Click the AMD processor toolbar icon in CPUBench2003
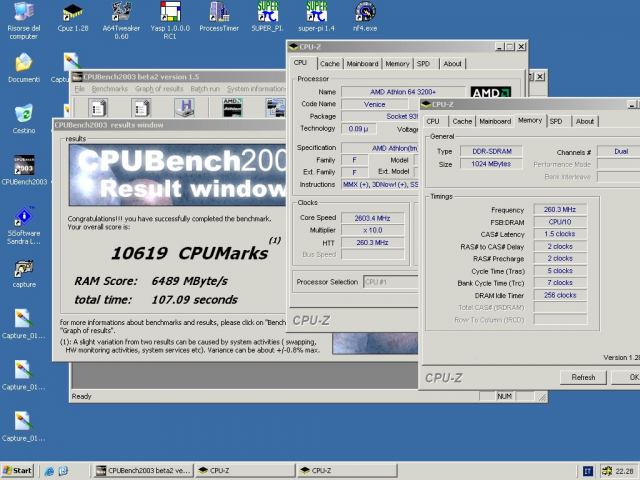Image resolution: width=640 pixels, height=480 pixels. tap(232, 107)
